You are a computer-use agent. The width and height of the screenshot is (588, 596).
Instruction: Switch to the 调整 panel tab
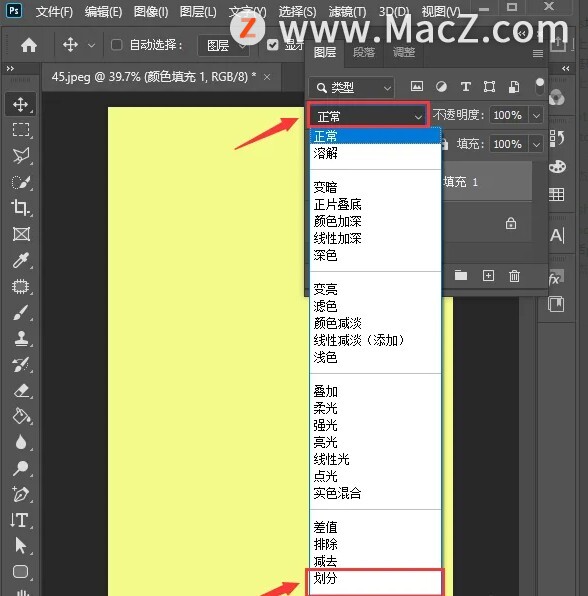pyautogui.click(x=404, y=52)
